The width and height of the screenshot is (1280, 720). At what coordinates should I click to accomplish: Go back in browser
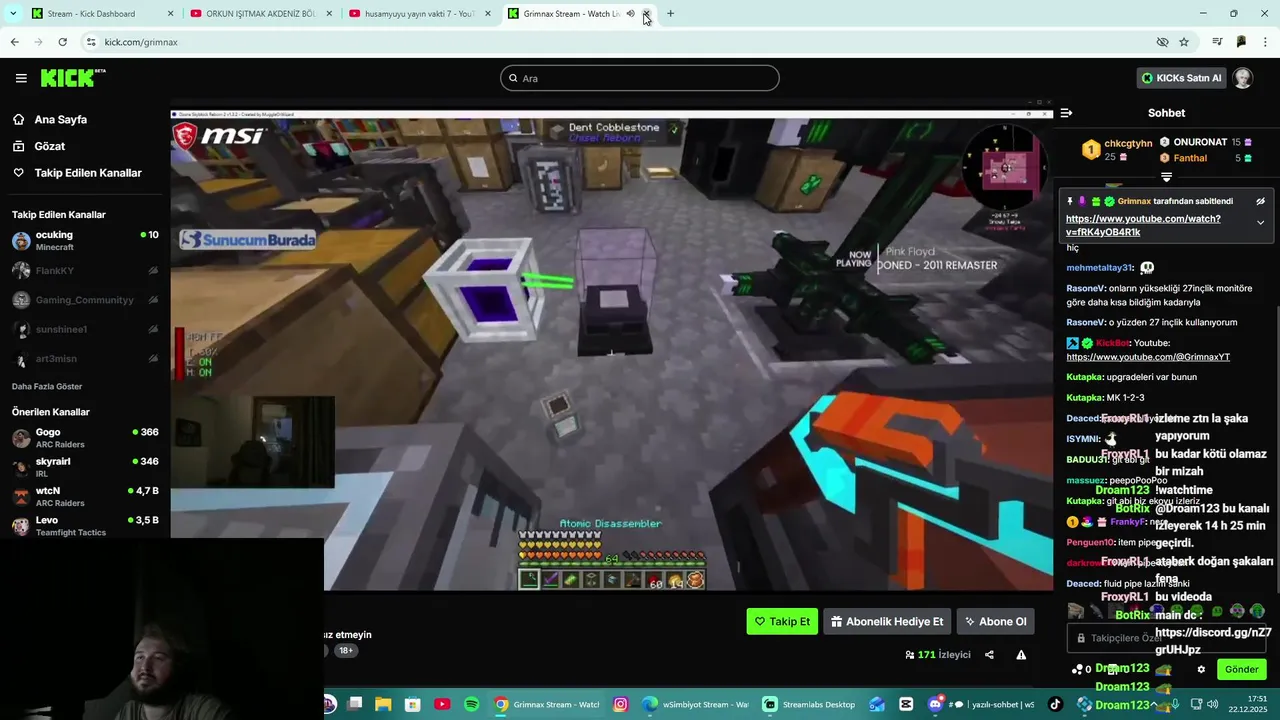click(14, 42)
